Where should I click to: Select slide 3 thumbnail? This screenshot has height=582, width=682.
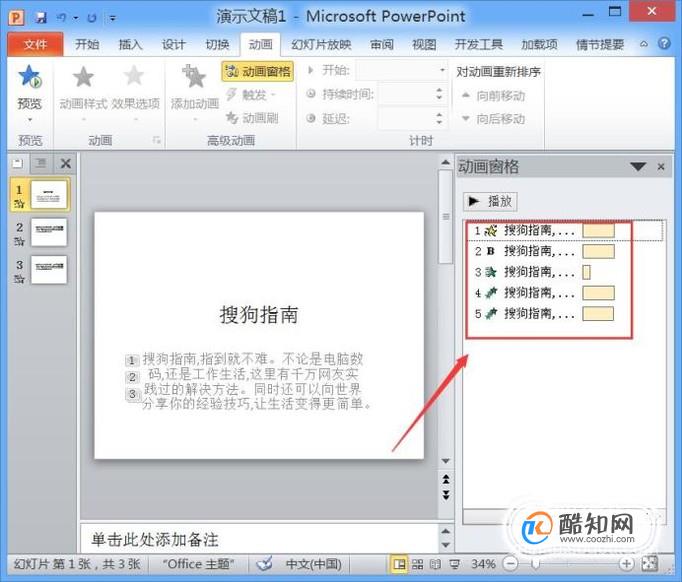(x=49, y=269)
